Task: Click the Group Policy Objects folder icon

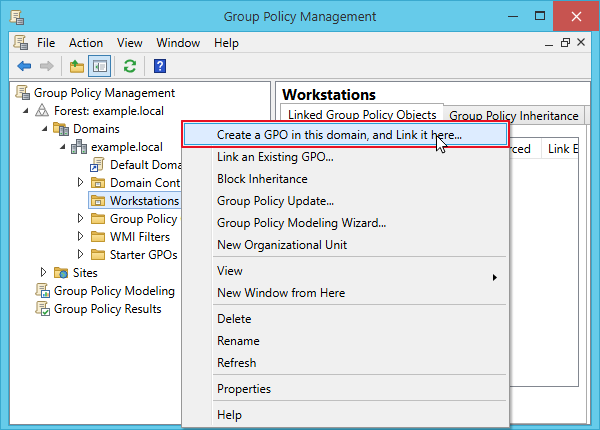Action: pos(98,218)
